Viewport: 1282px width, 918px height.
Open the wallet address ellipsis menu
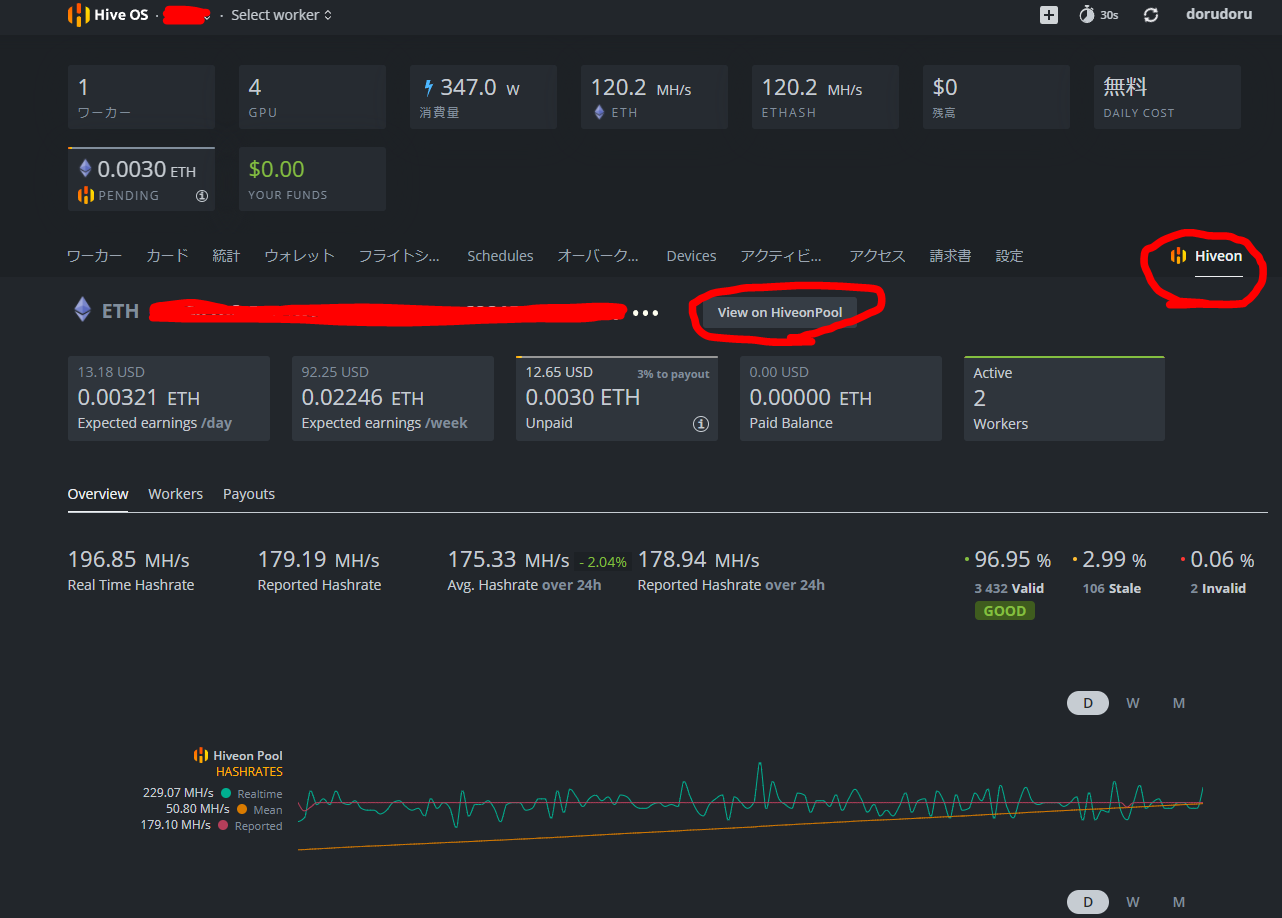[645, 312]
